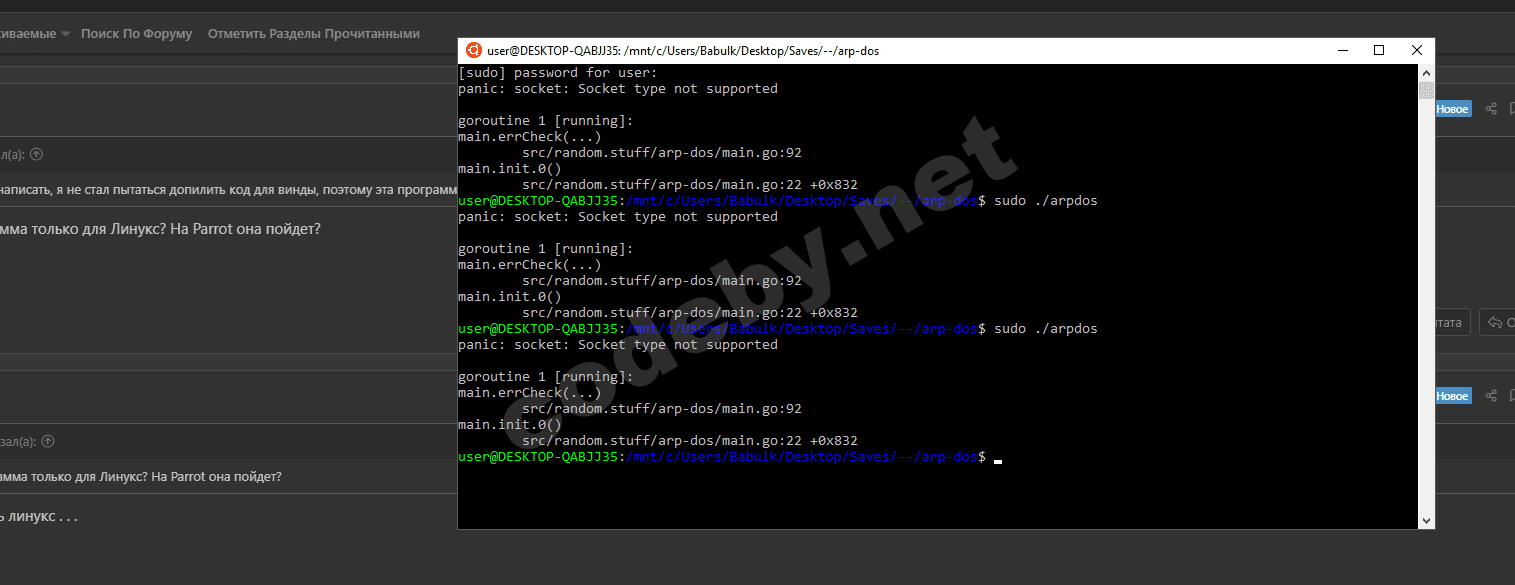This screenshot has width=1515, height=585.
Task: Share the lower forum post
Action: pos(1491,396)
